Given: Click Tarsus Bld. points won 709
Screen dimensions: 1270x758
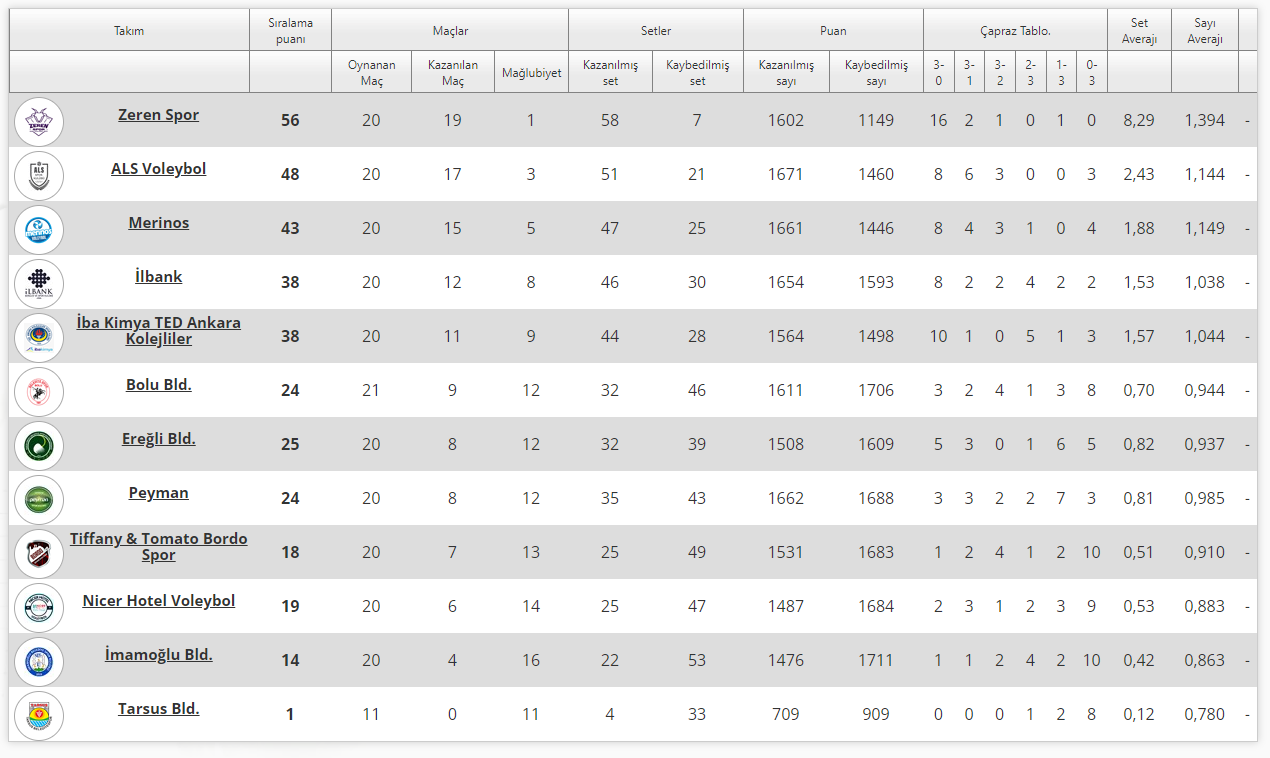Looking at the screenshot, I should click(x=786, y=714).
